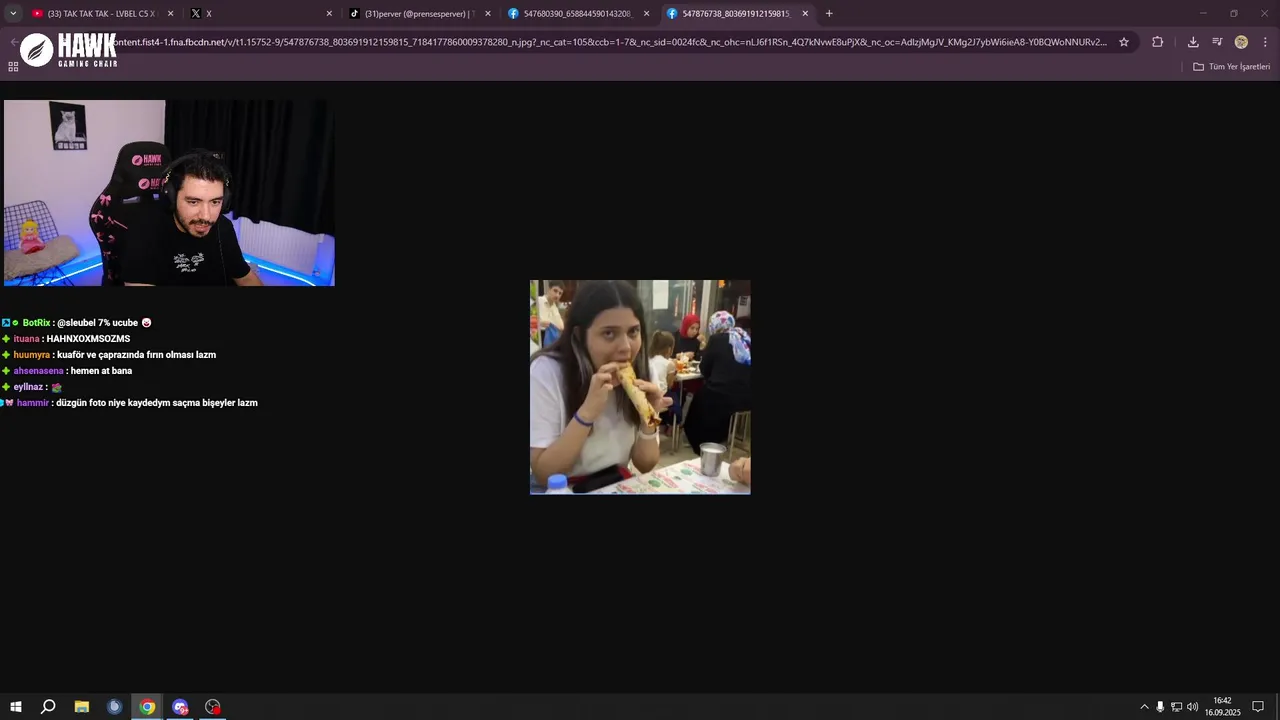Click the BotRix '@sleubel 7% ucube' chat message
Image resolution: width=1280 pixels, height=720 pixels.
click(x=76, y=323)
